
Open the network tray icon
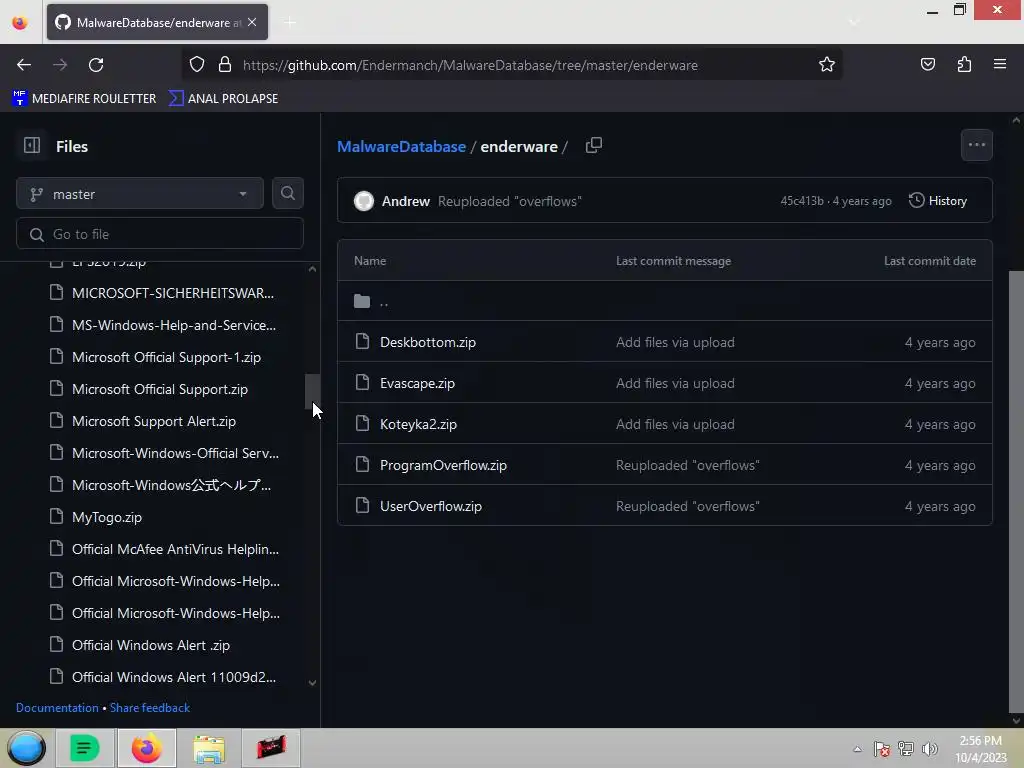905,749
